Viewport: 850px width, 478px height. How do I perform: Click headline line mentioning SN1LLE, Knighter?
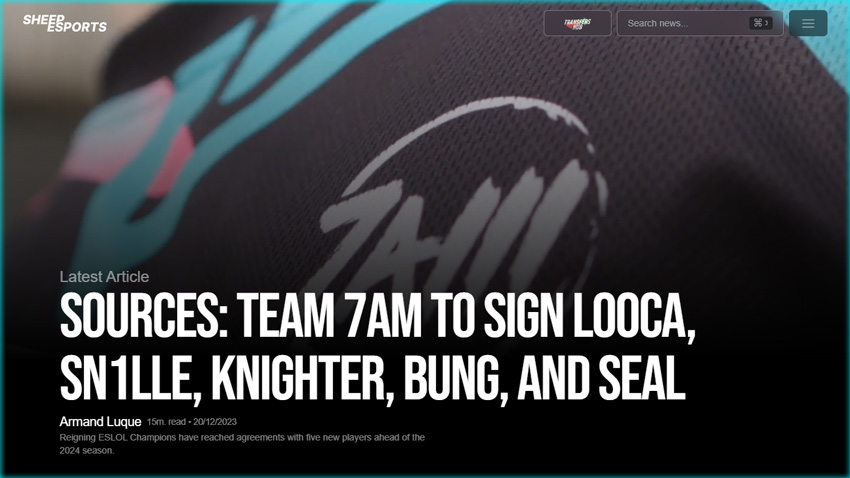(372, 378)
